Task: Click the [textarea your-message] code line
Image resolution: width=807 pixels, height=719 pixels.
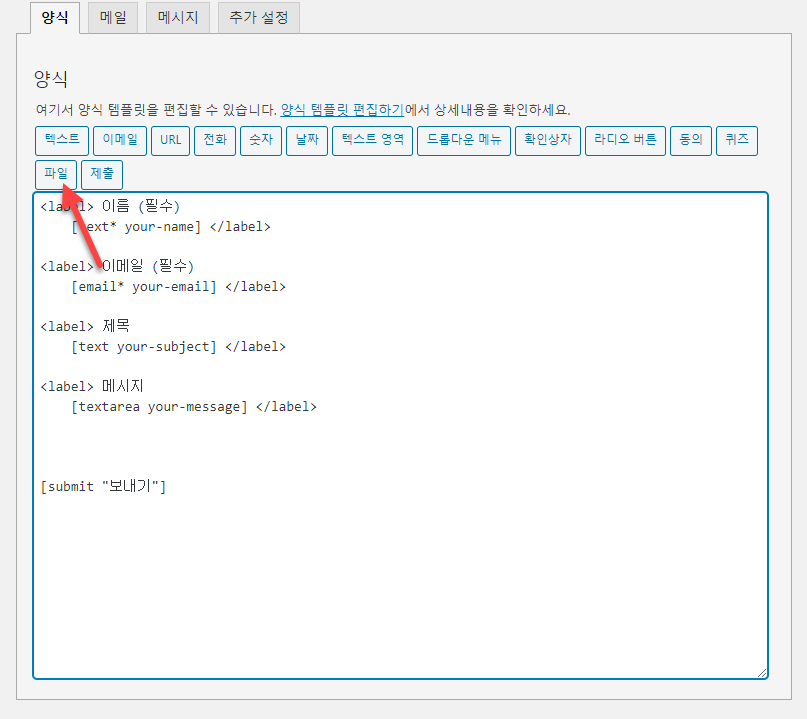Action: (194, 407)
